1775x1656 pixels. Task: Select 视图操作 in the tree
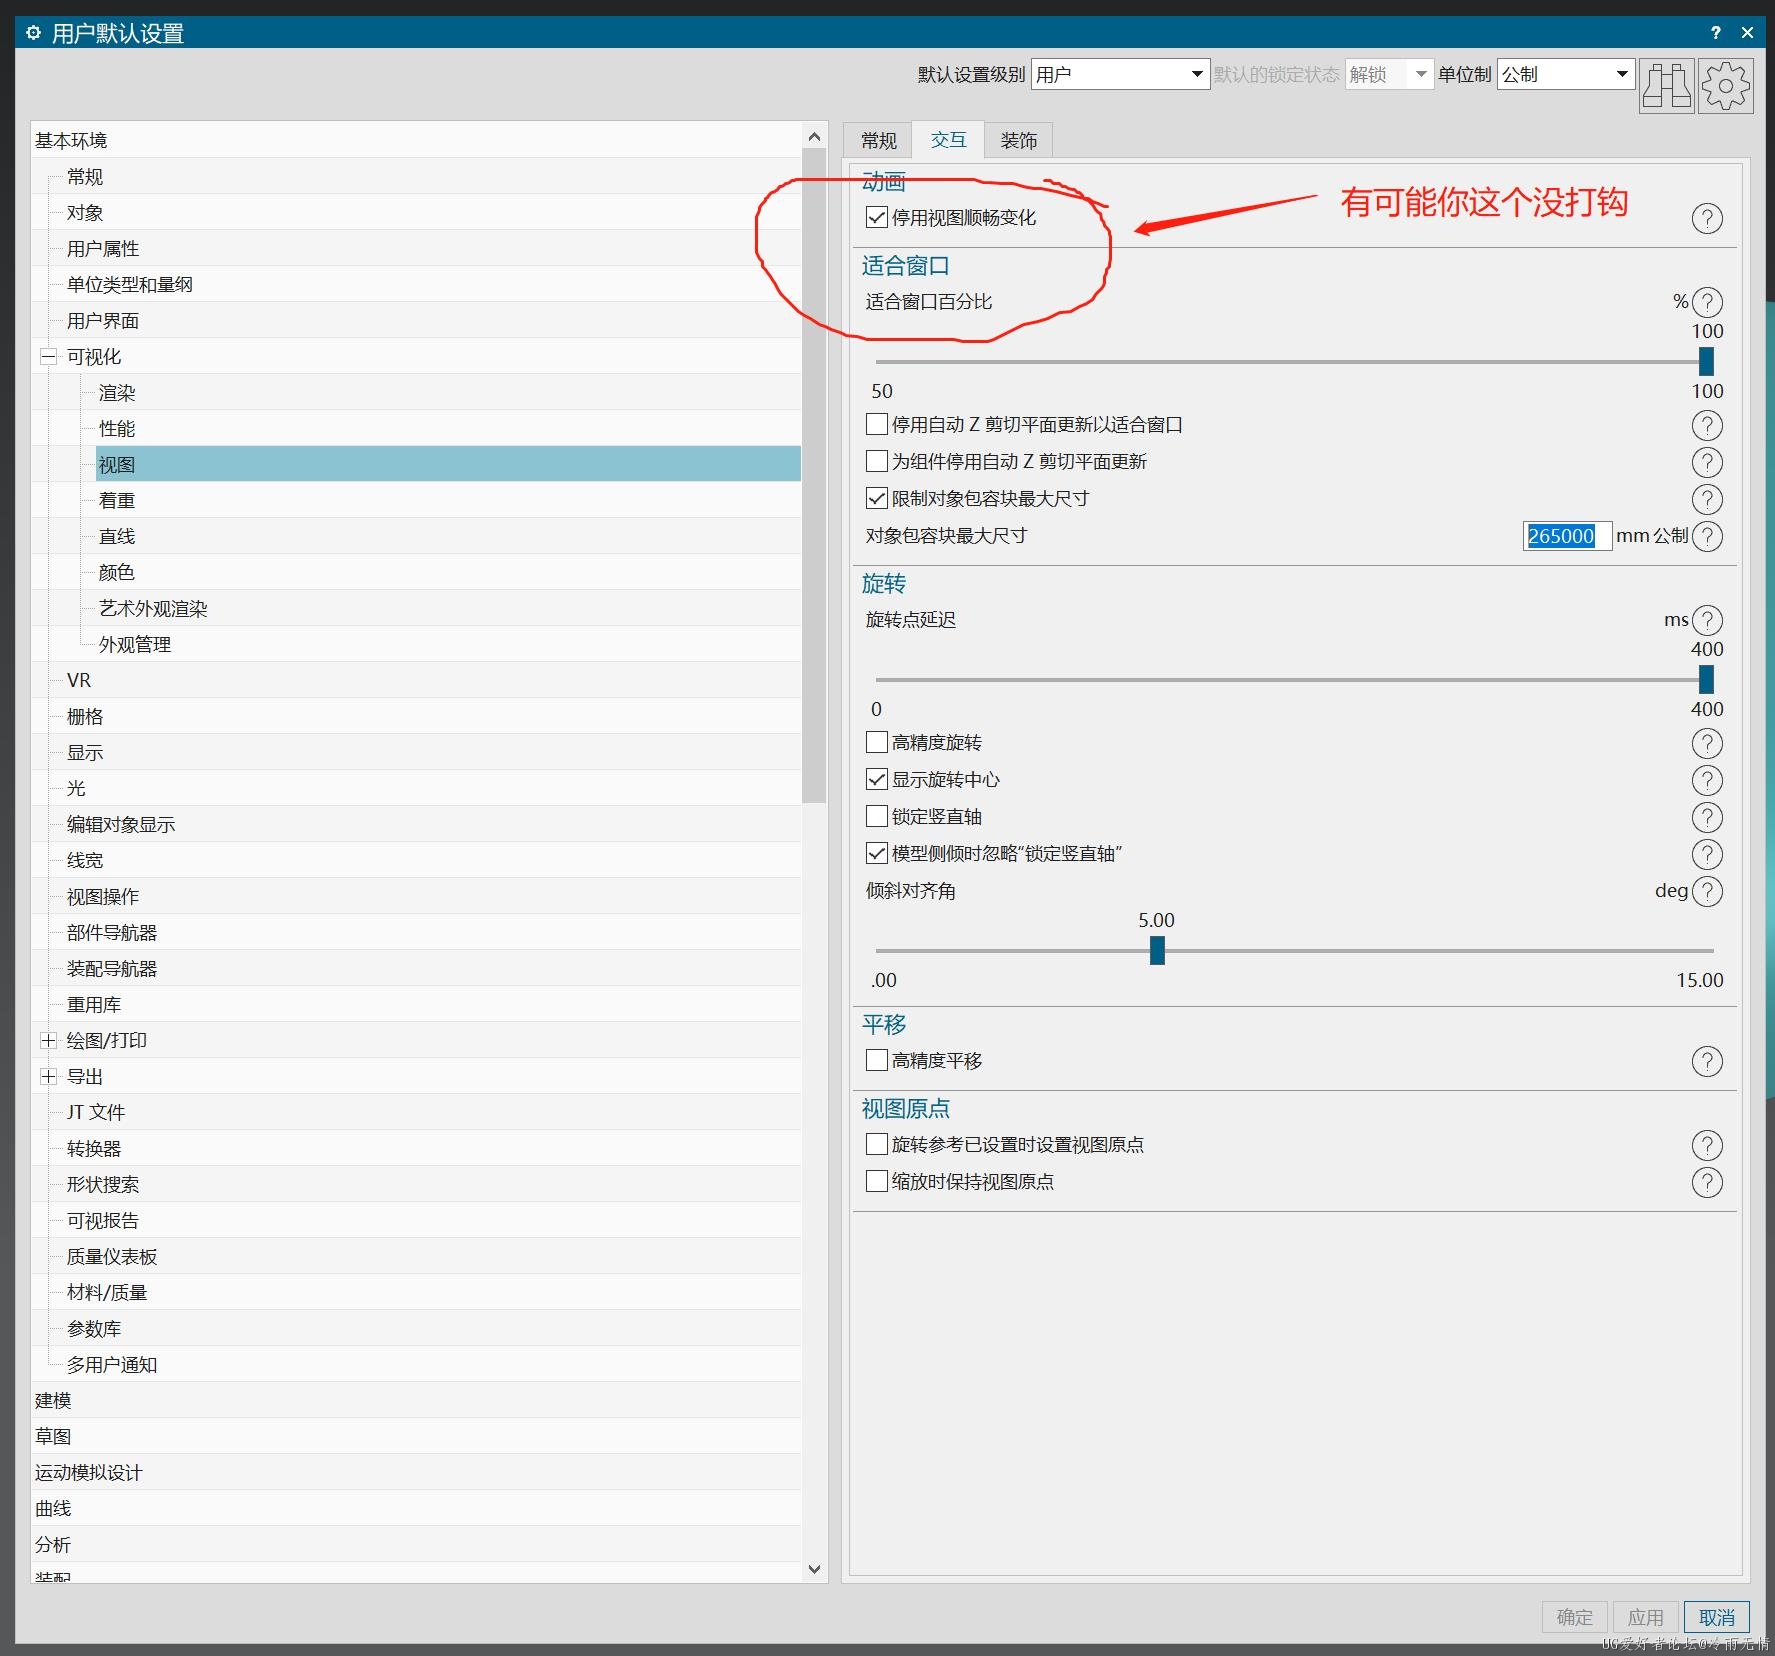(103, 896)
